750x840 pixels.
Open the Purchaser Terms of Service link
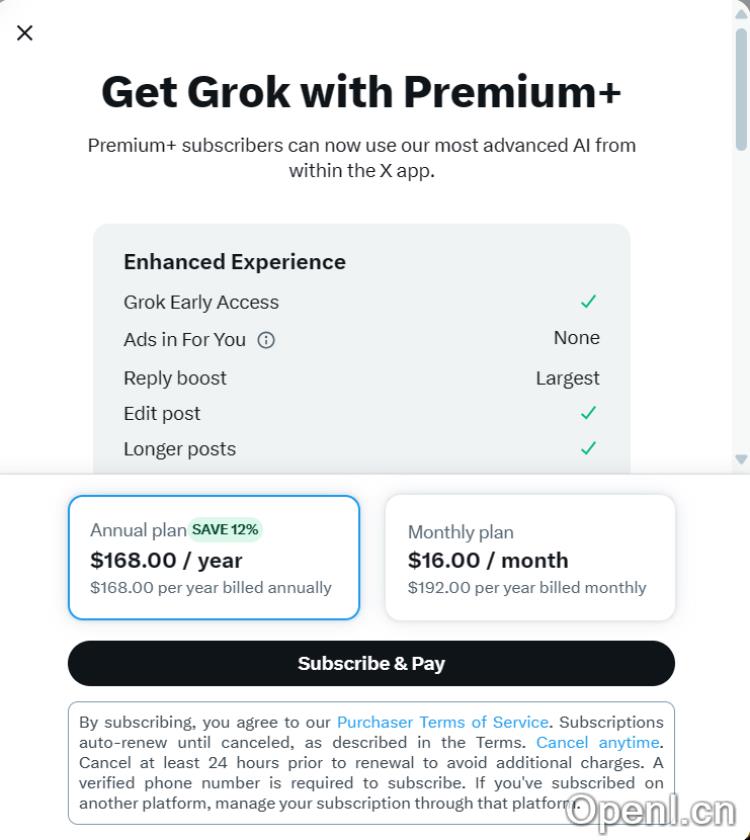(x=443, y=722)
